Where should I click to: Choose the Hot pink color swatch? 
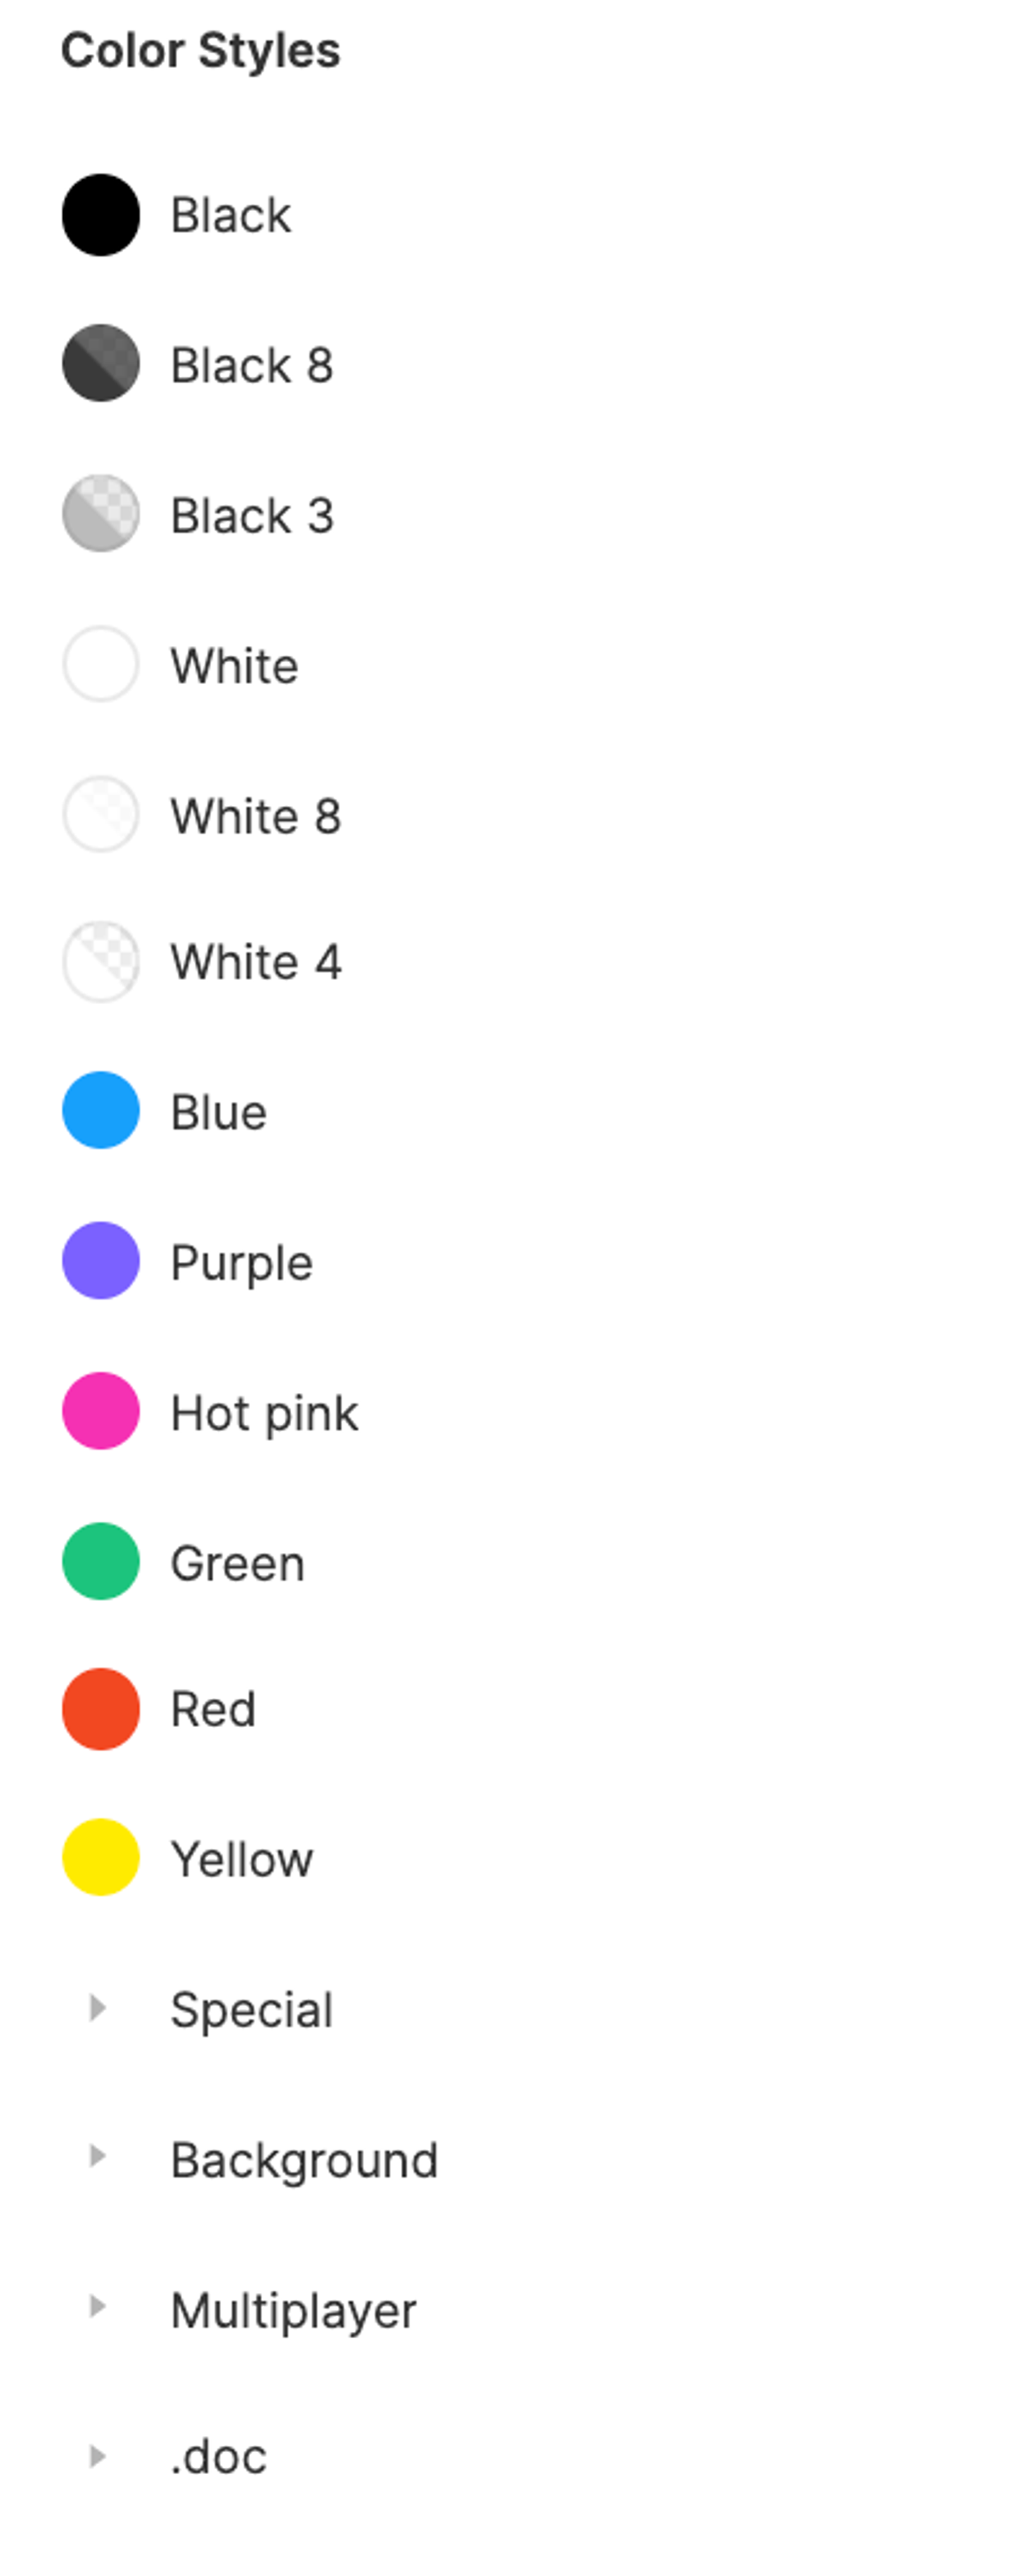pos(100,1411)
